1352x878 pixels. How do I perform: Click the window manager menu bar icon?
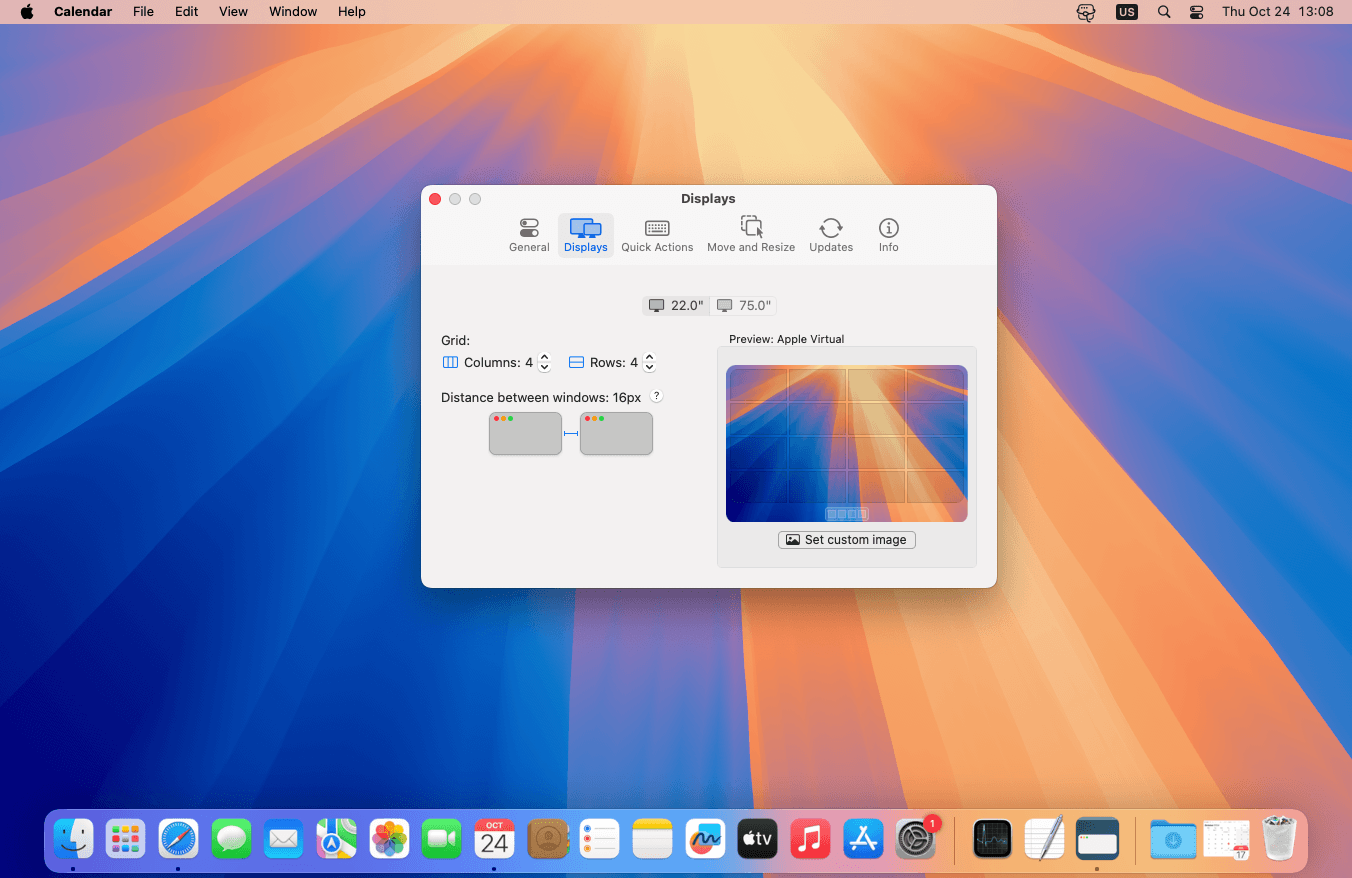1086,12
